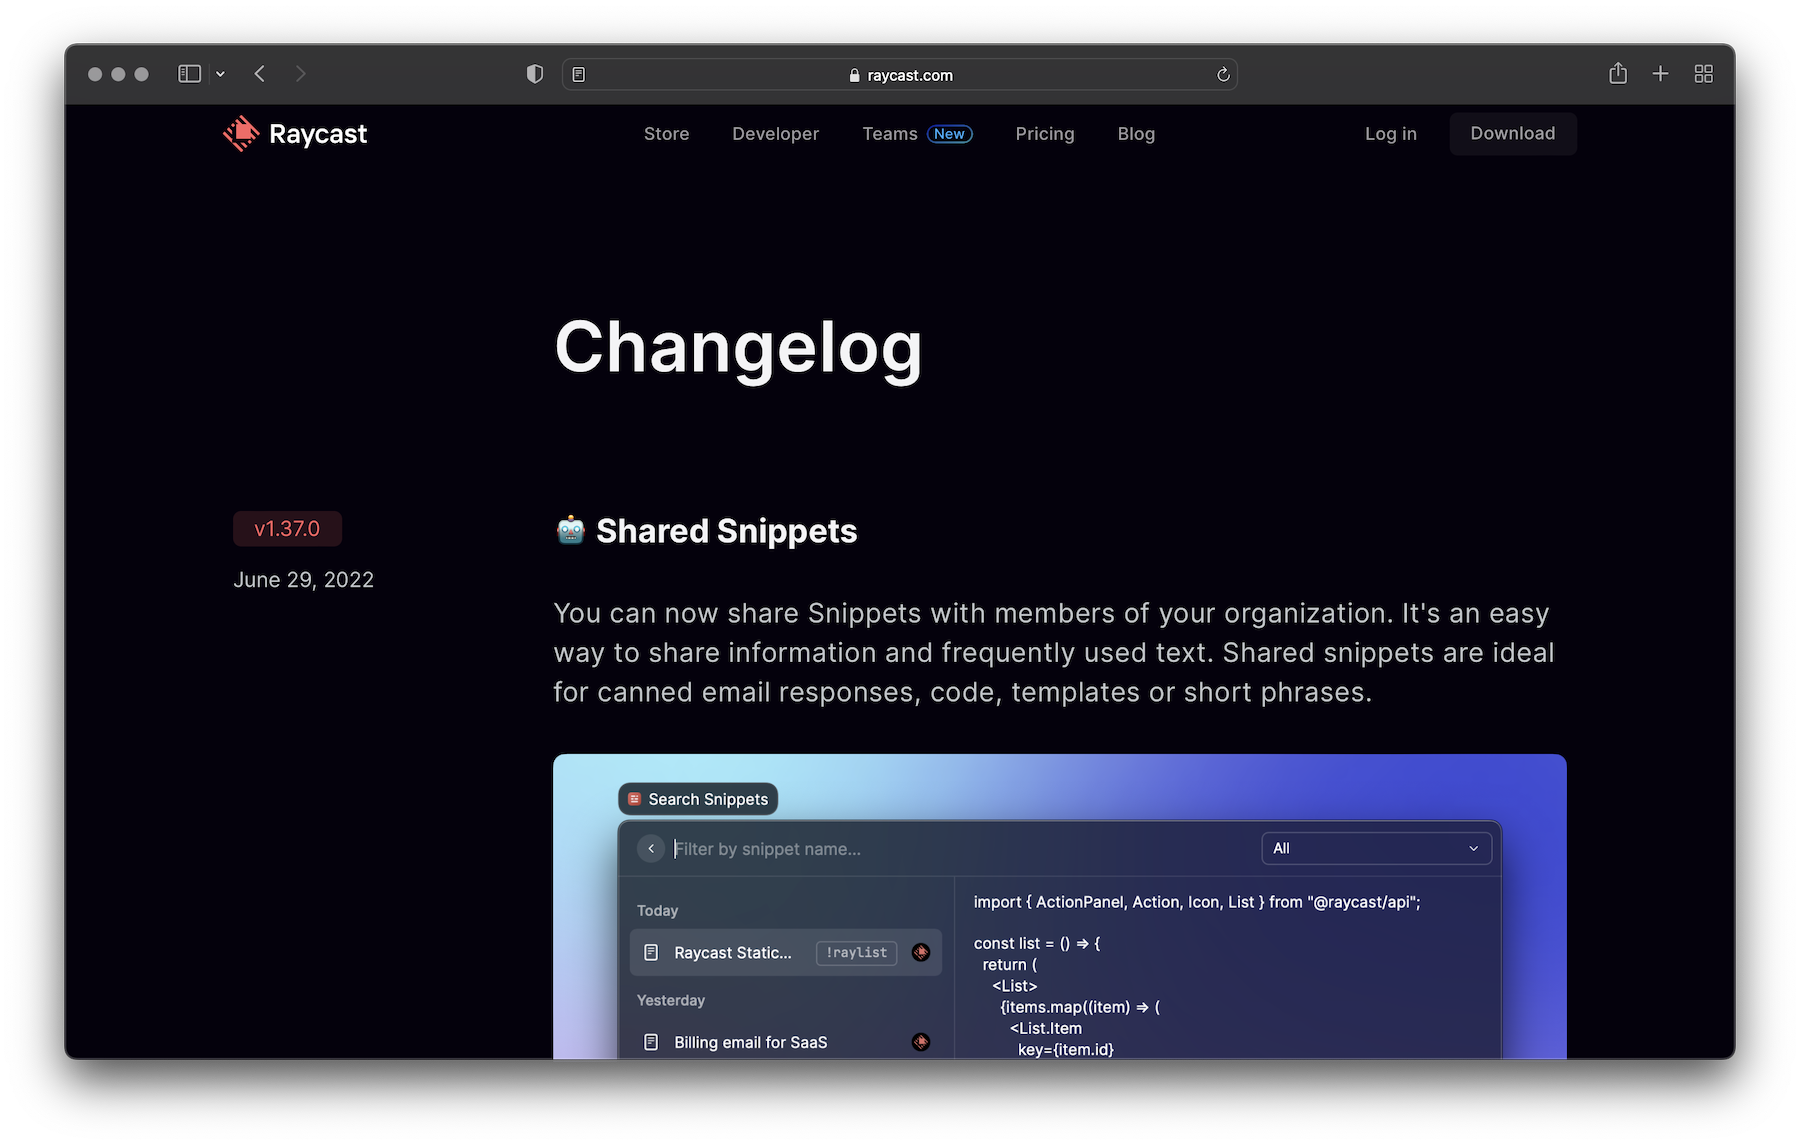Viewport: 1800px width, 1145px height.
Task: Open the Developer menu item
Action: tap(775, 134)
